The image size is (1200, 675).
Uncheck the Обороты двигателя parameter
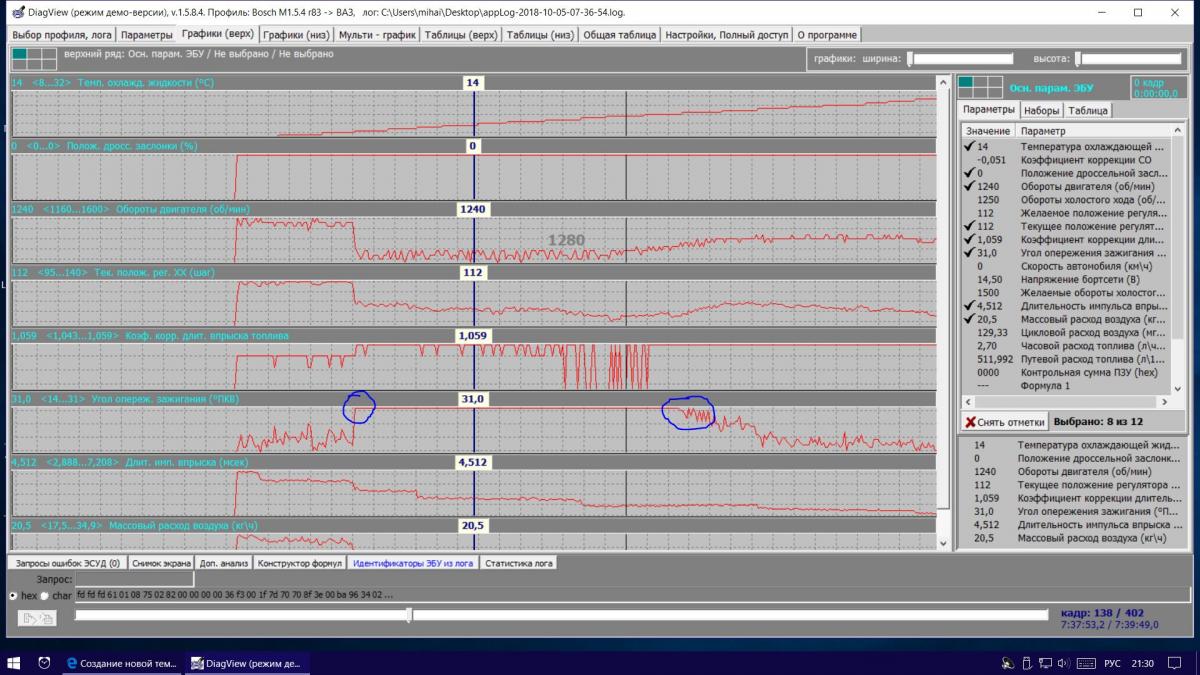pos(968,186)
